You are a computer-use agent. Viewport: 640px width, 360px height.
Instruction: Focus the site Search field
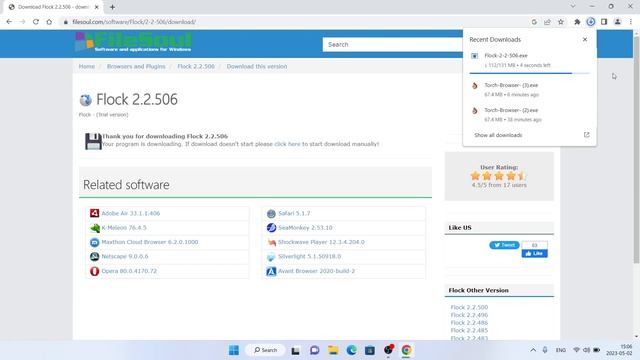[393, 44]
